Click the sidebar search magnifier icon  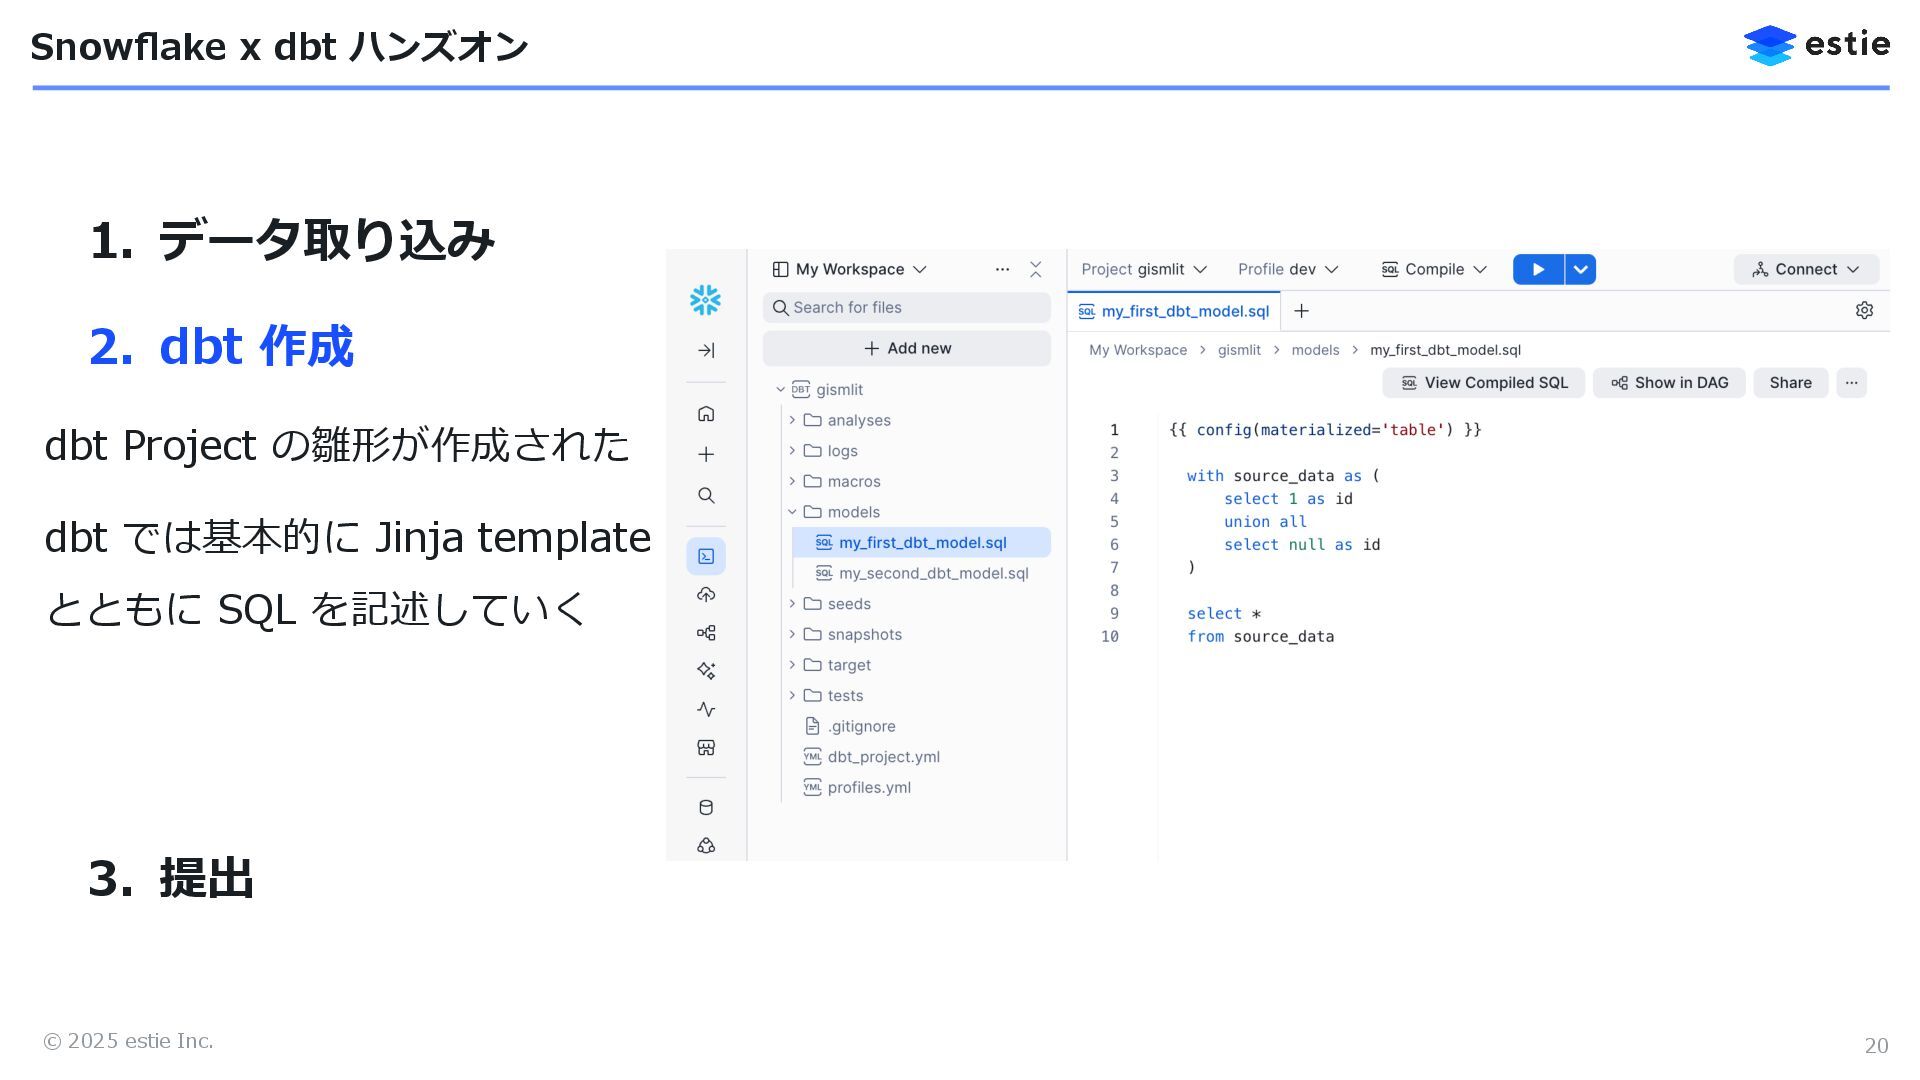point(706,496)
